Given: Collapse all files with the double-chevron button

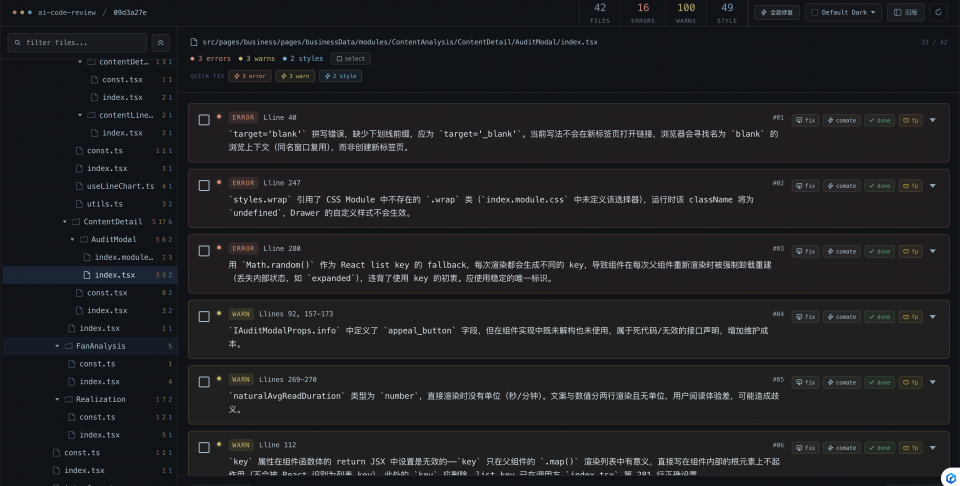Looking at the screenshot, I should tap(160, 43).
